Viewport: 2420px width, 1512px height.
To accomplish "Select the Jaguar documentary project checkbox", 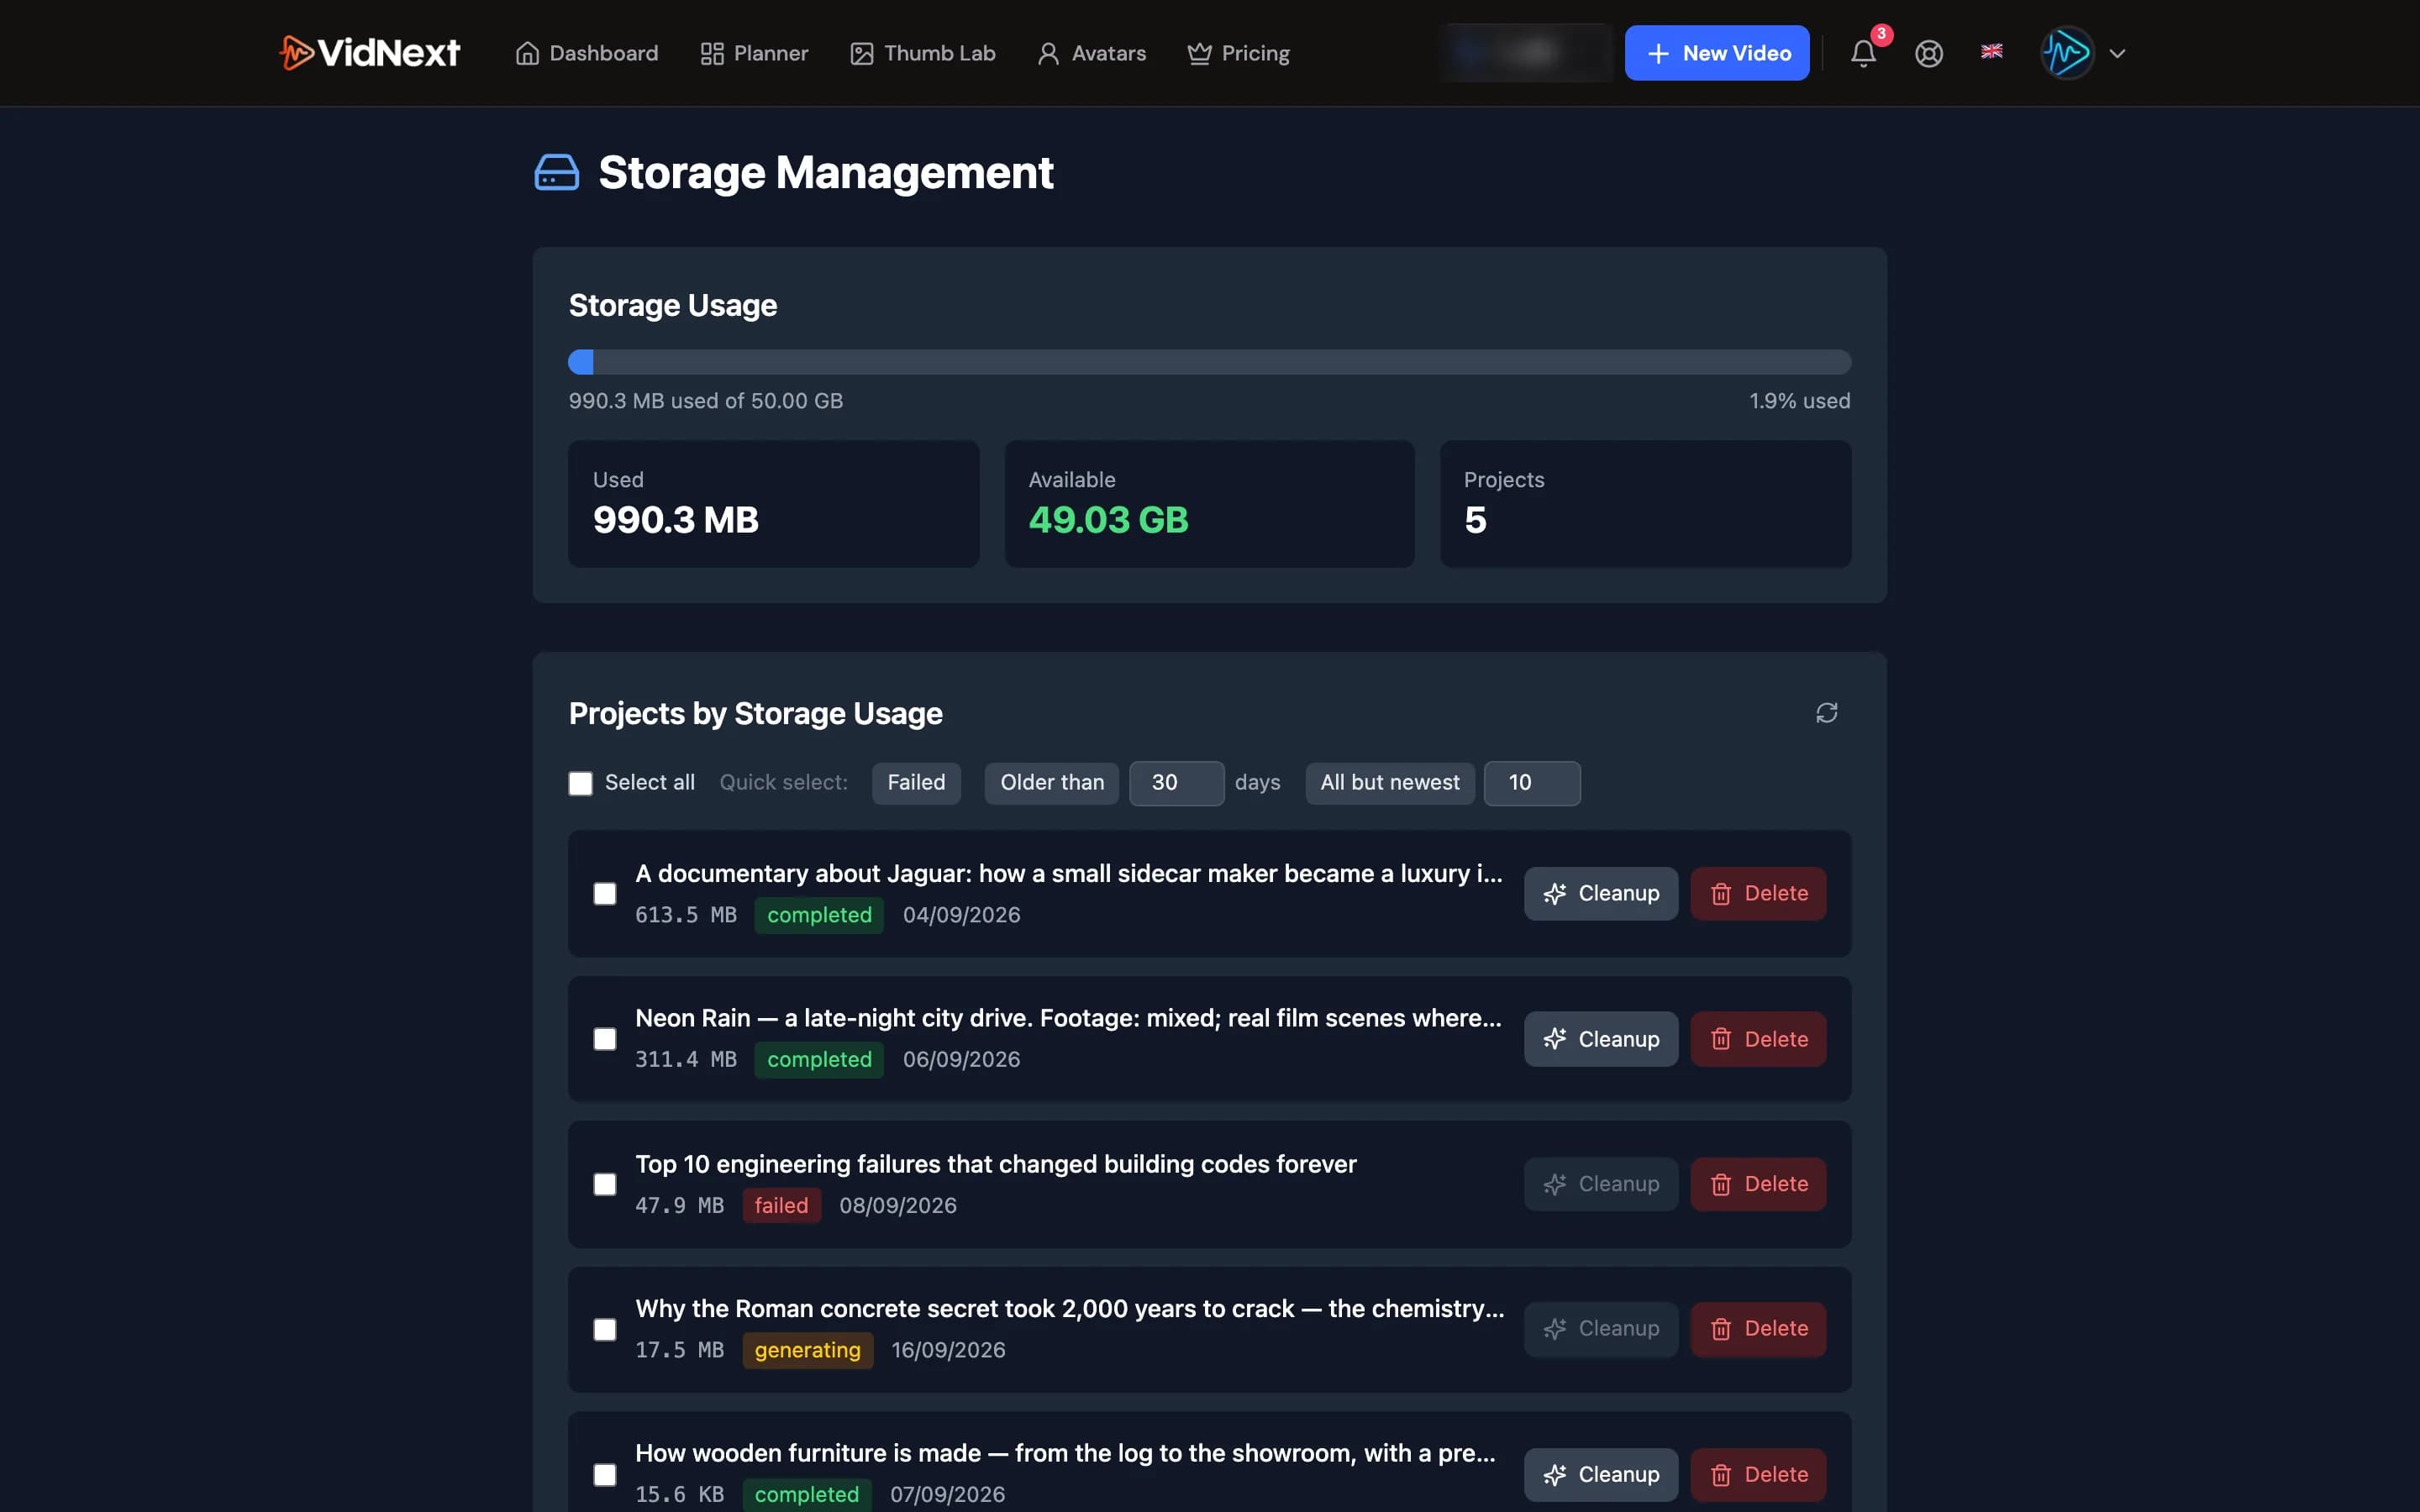I will pyautogui.click(x=605, y=893).
